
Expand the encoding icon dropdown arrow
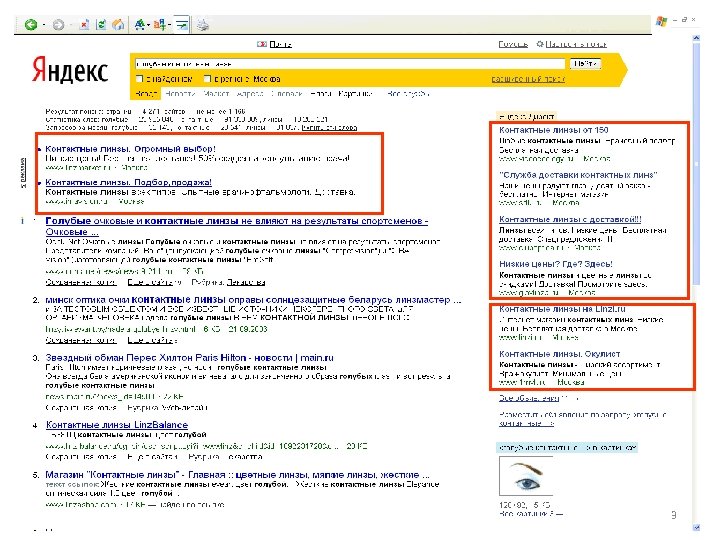coord(169,25)
